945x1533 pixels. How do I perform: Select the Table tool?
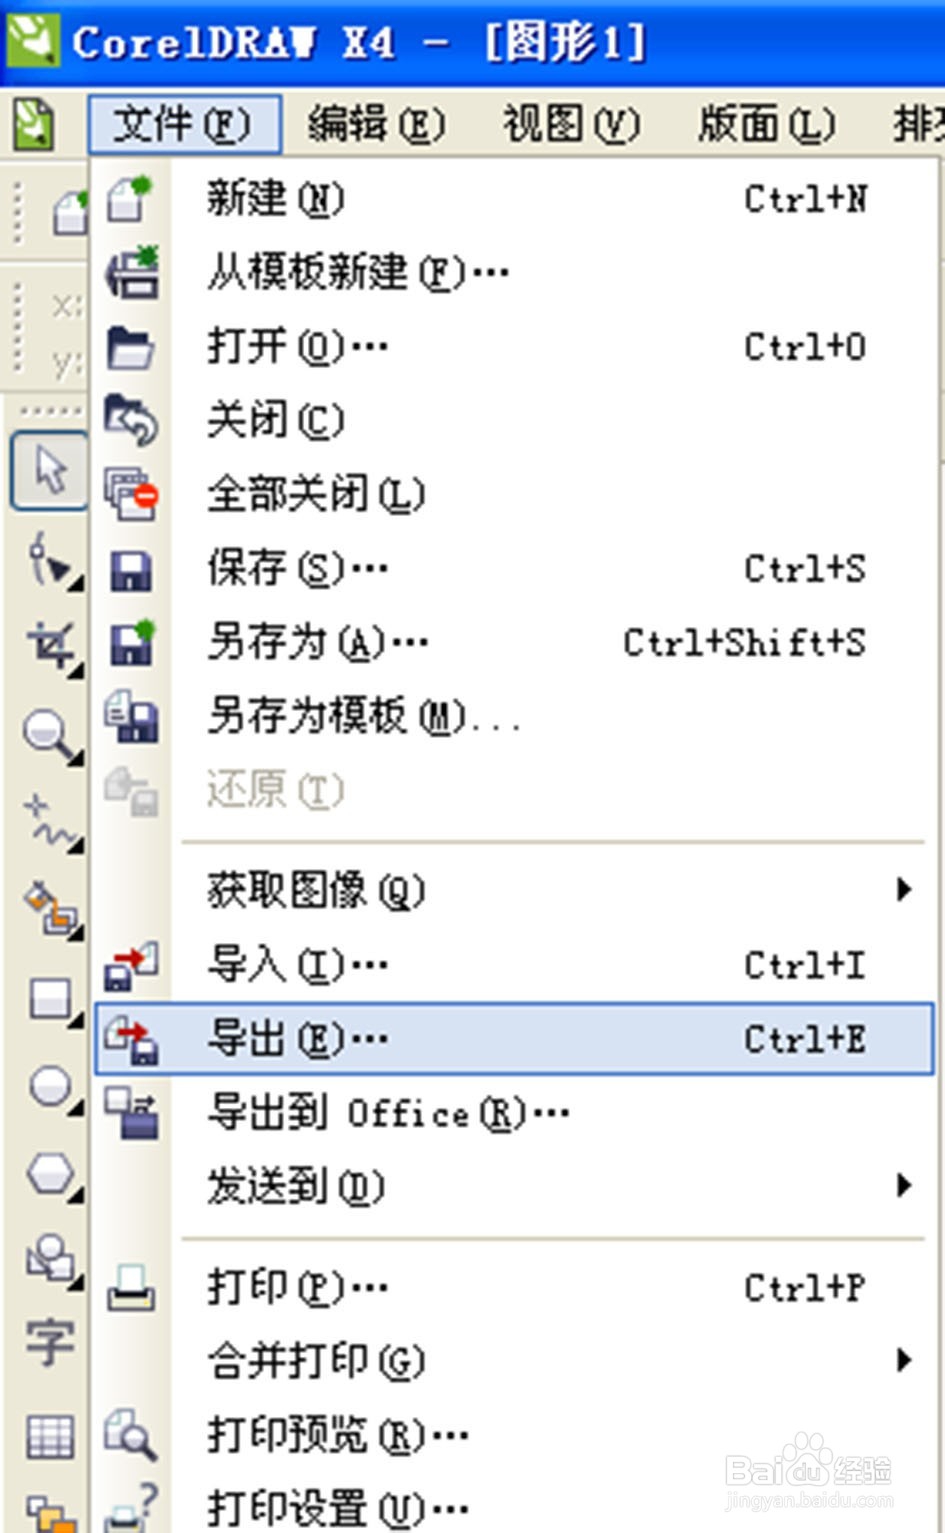click(x=50, y=1436)
